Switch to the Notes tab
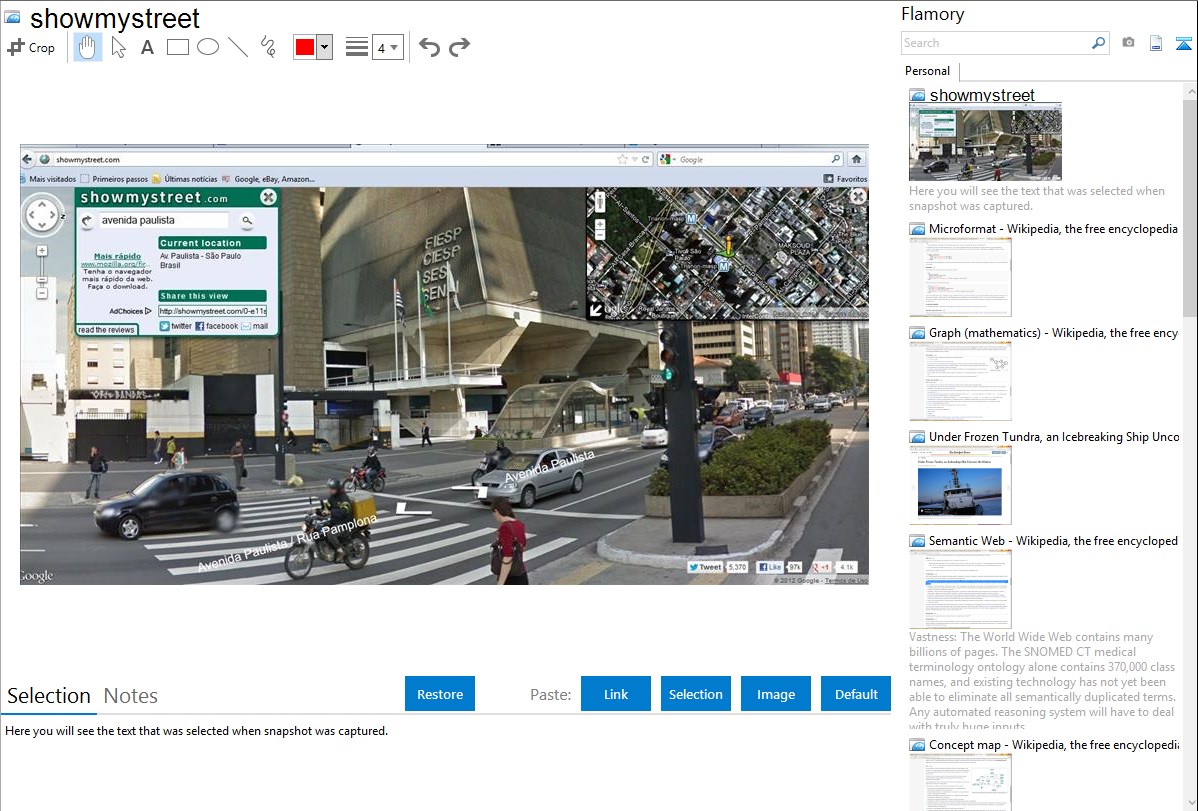Screen dimensions: 1198x811 tap(131, 696)
